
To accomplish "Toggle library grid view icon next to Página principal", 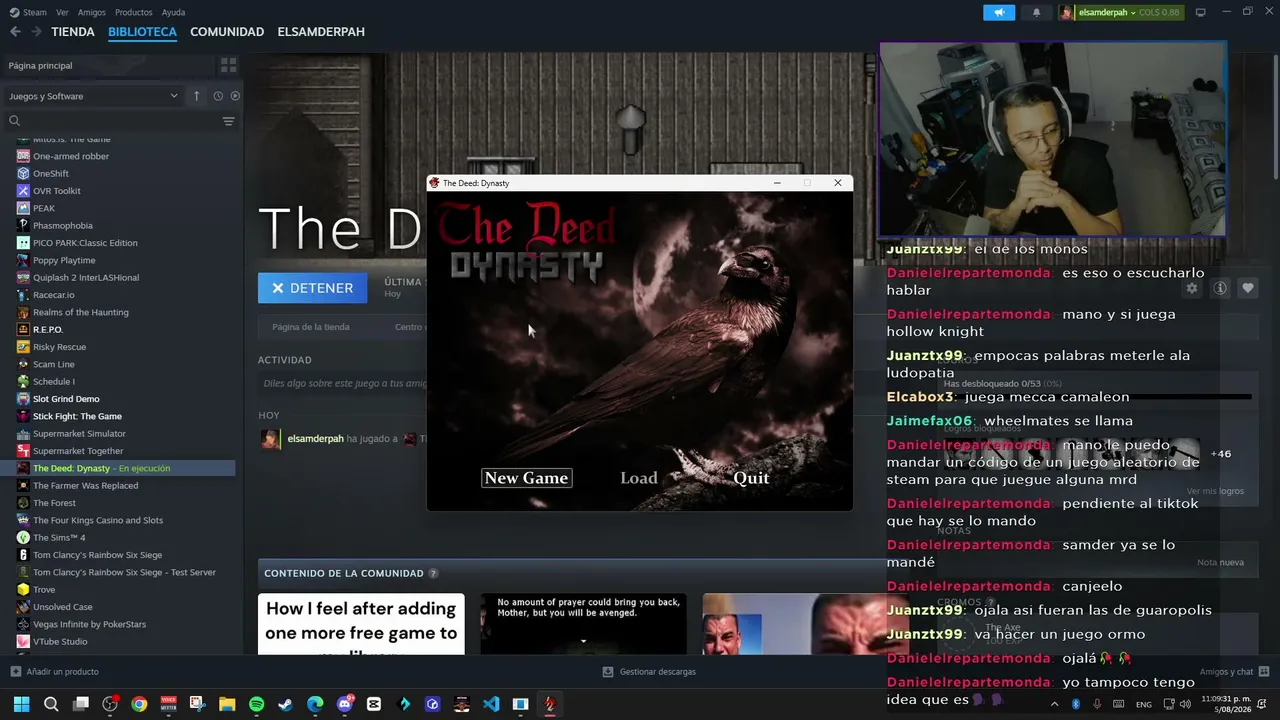I will coord(229,65).
